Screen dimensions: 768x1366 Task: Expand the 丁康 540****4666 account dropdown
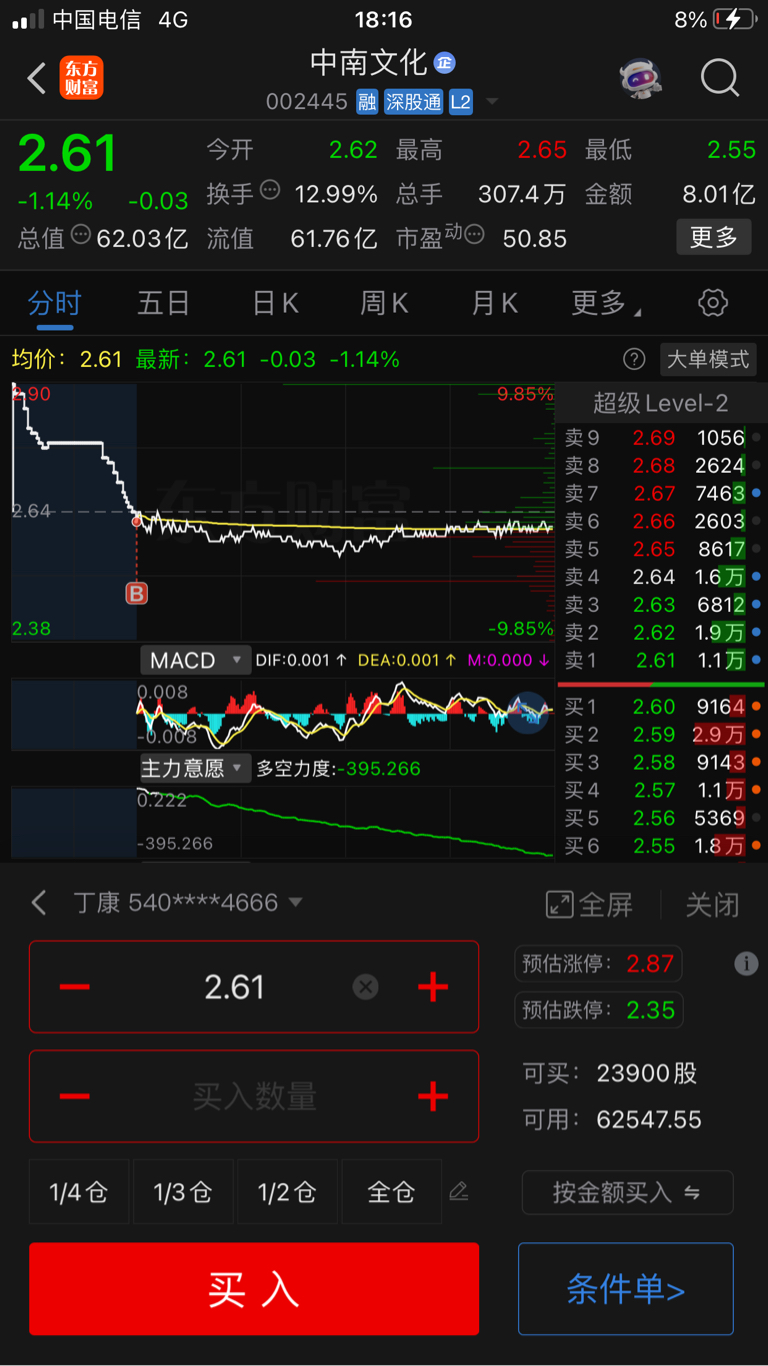tap(188, 903)
